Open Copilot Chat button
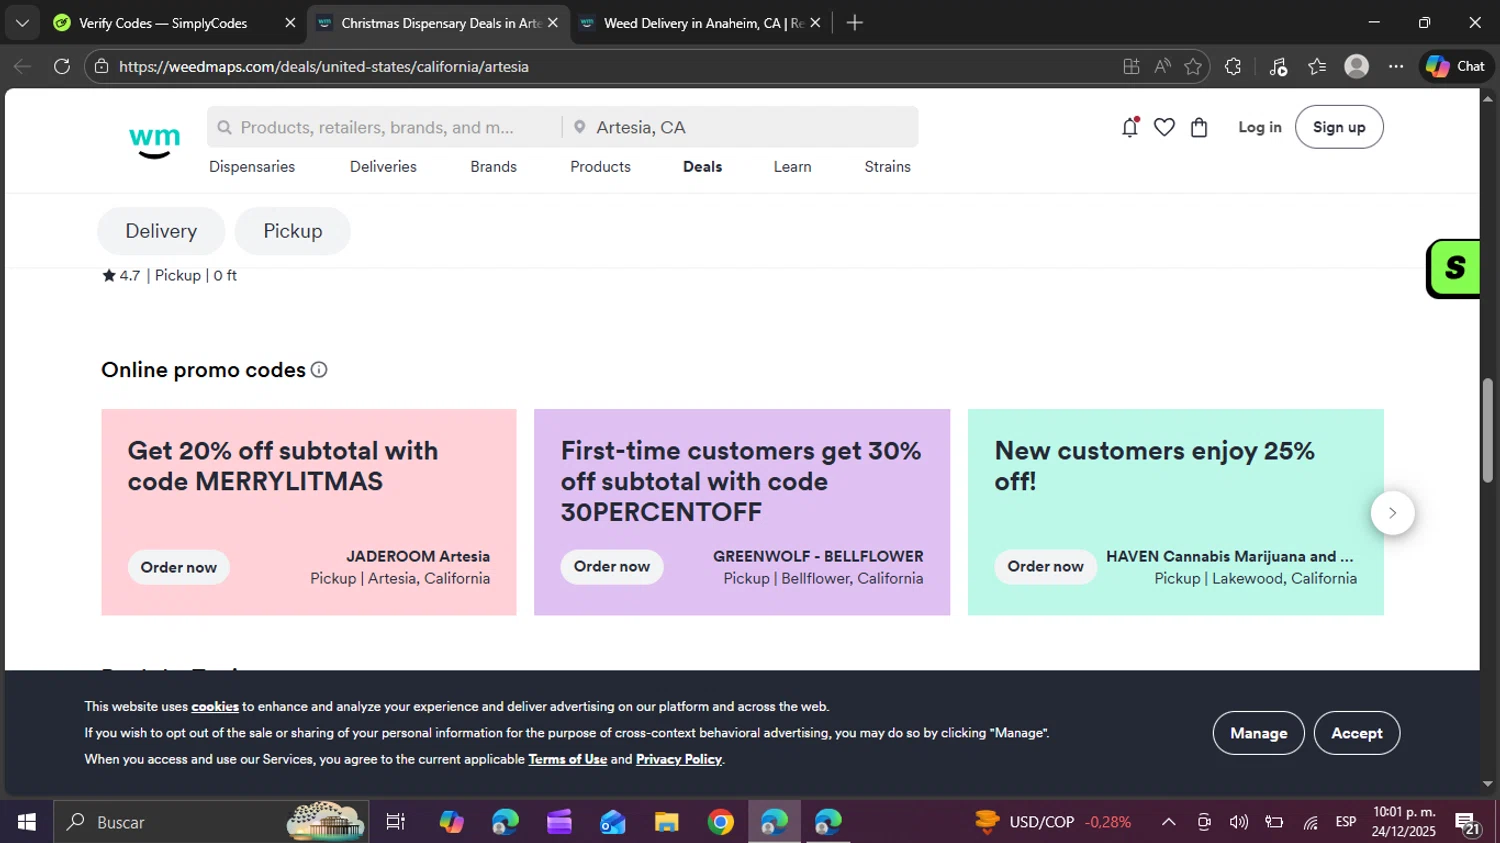 point(1456,66)
